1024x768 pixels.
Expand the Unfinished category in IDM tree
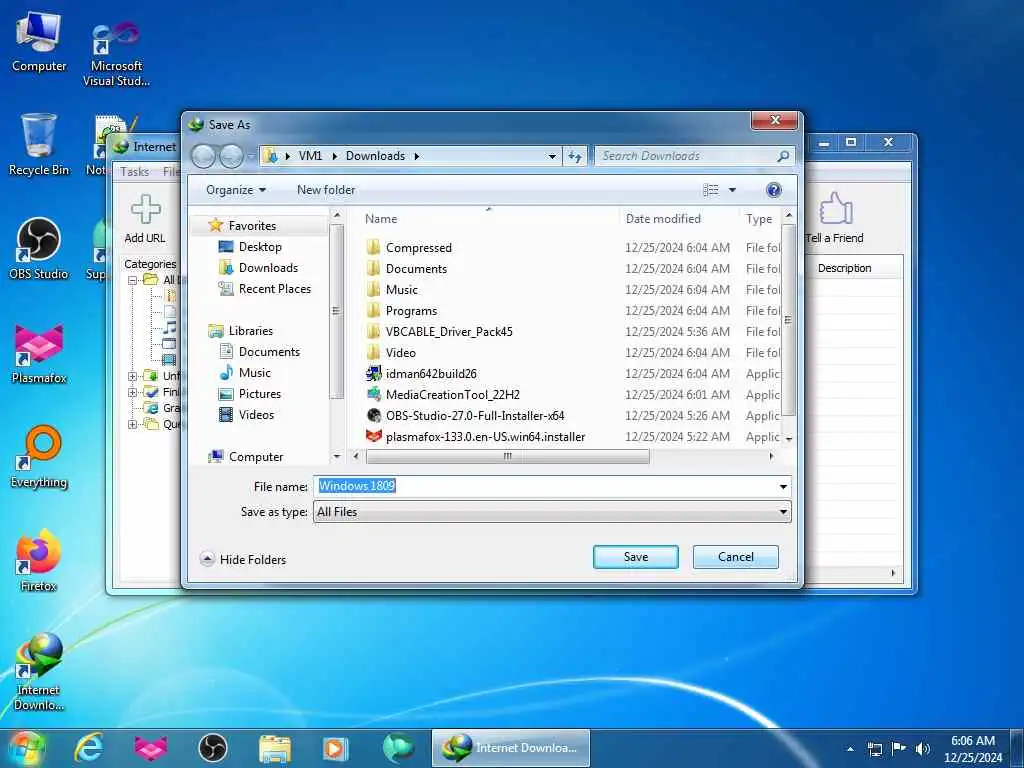[133, 376]
